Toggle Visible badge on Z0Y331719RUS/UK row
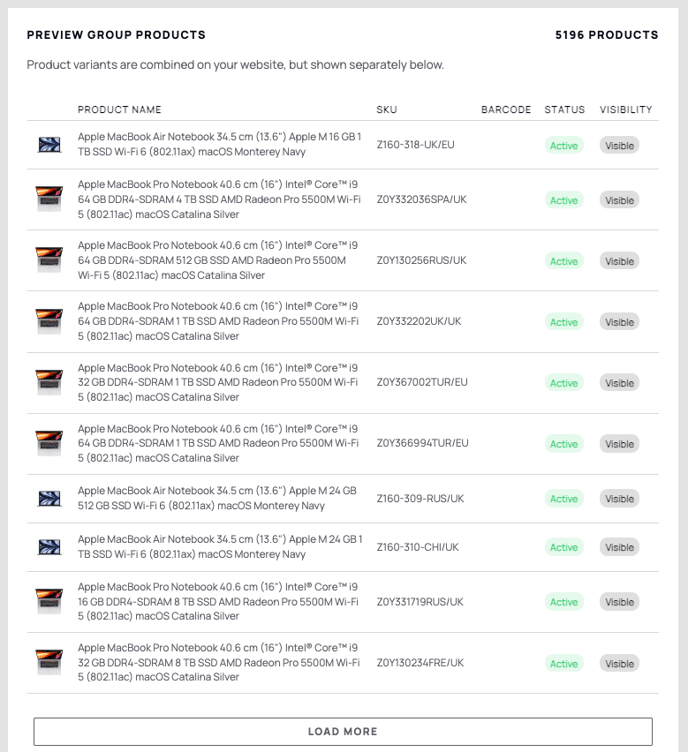Viewport: 688px width, 752px height. (619, 602)
